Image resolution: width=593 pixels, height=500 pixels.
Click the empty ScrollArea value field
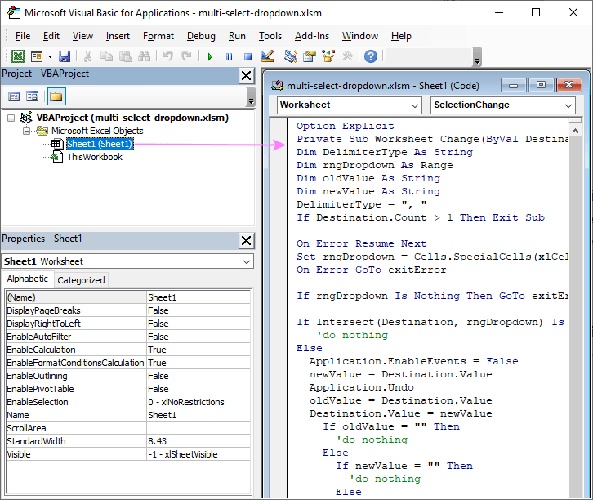pyautogui.click(x=198, y=428)
